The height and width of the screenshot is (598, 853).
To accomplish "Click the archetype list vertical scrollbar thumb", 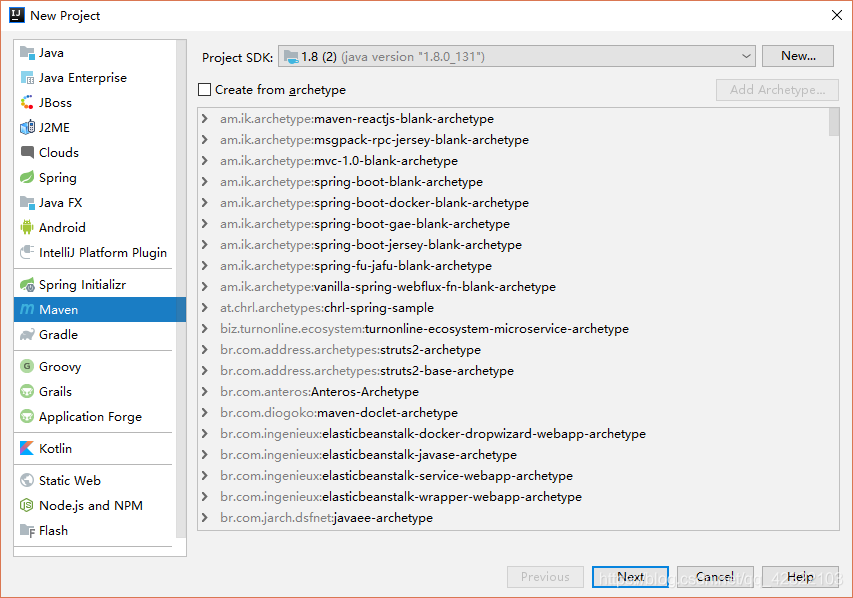I will 834,122.
